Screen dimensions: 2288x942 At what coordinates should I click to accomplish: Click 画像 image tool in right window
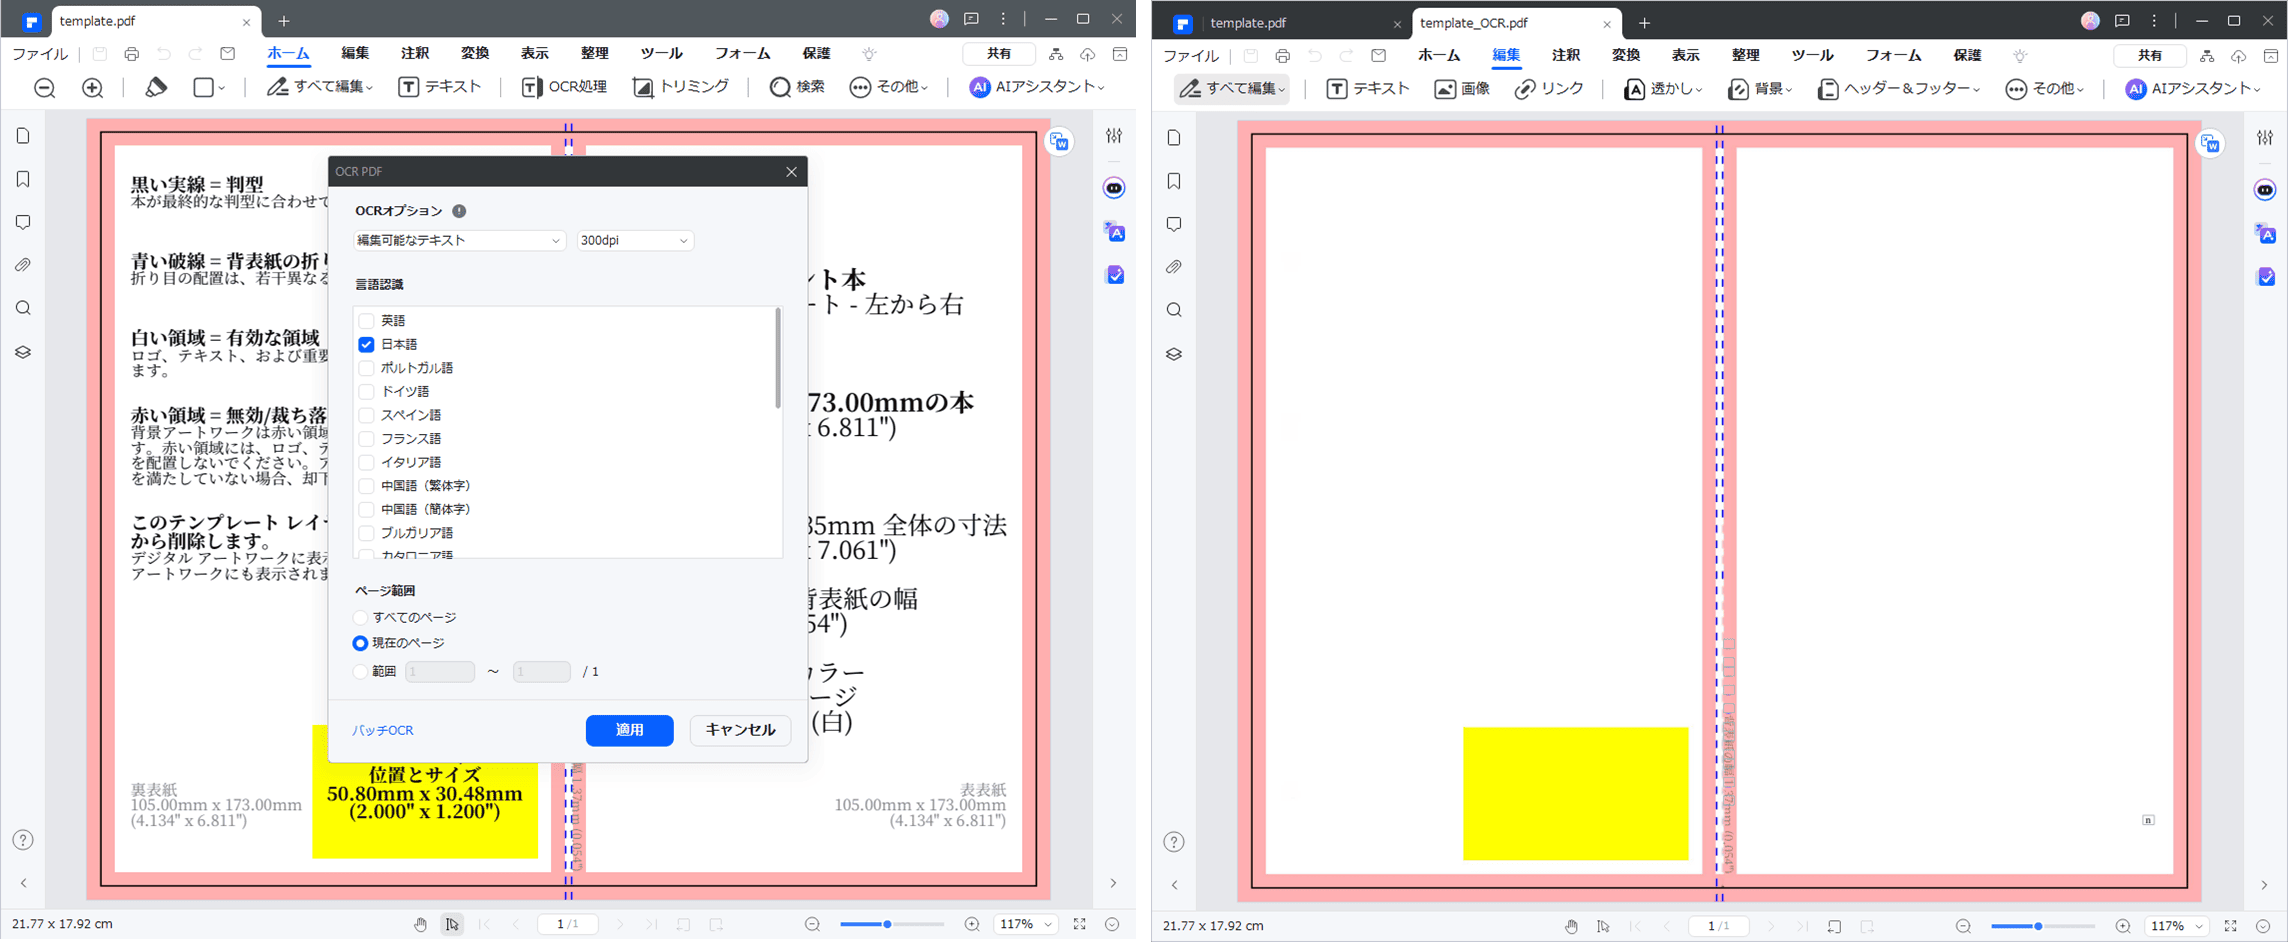[x=1462, y=89]
